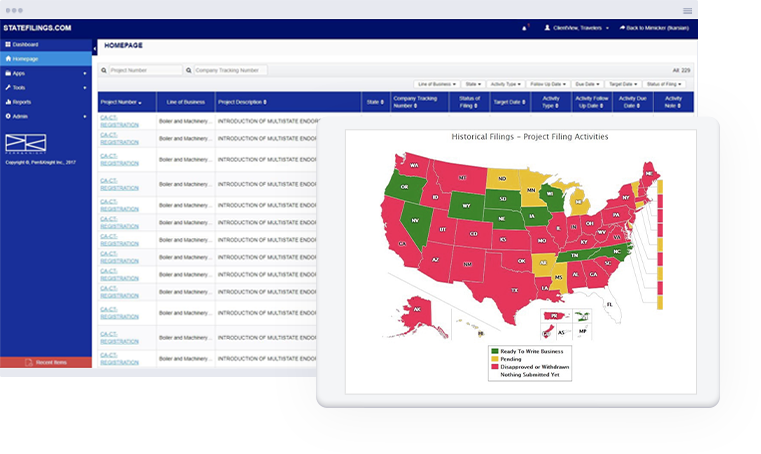
Task: Click the hamburger menu icon at top right
Action: (x=687, y=10)
